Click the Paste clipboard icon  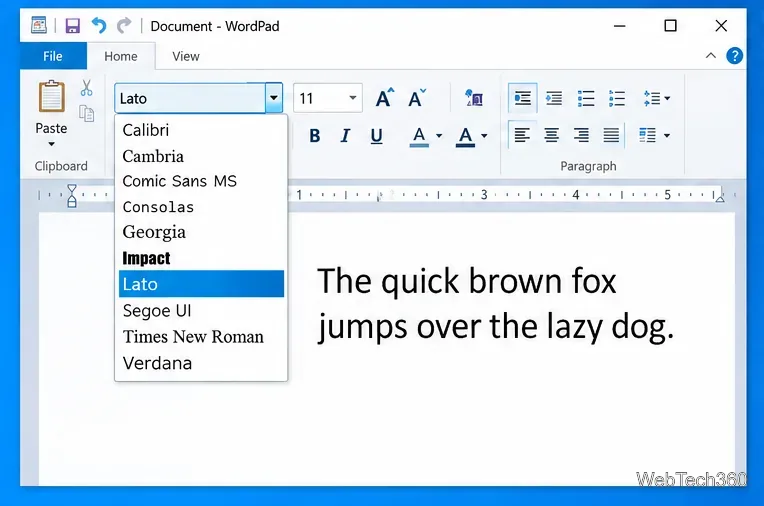51,97
